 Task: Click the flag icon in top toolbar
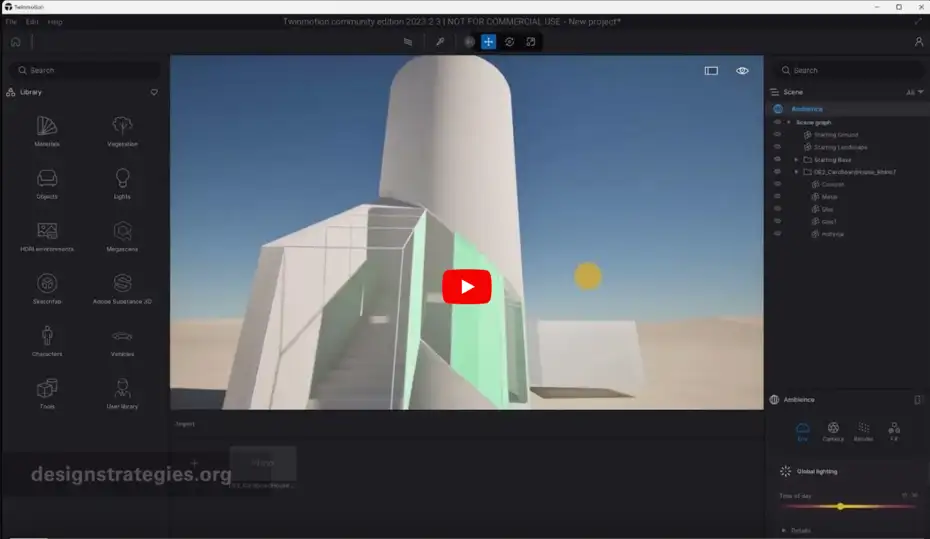408,42
